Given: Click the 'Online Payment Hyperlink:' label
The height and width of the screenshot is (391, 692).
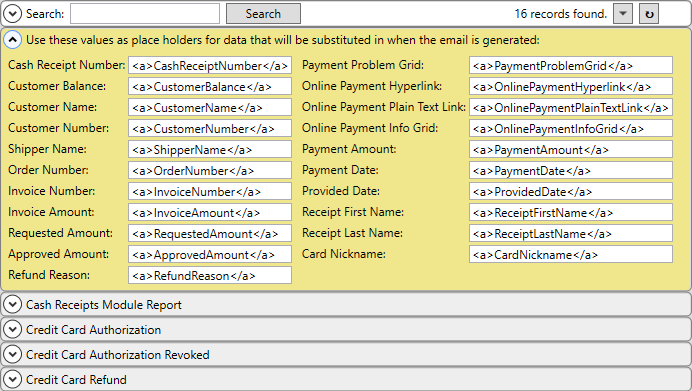Looking at the screenshot, I should (372, 86).
